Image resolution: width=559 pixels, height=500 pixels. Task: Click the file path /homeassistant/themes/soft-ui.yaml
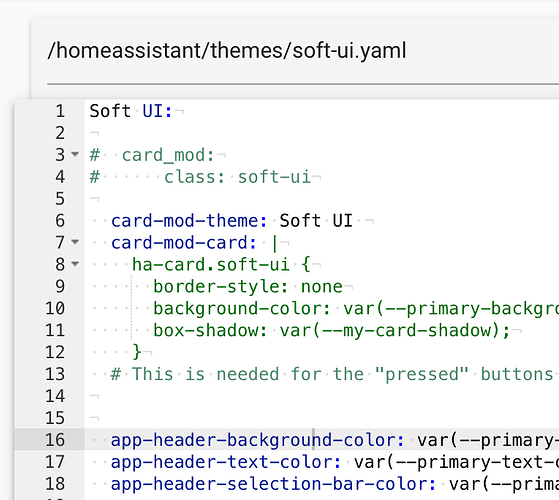[227, 51]
